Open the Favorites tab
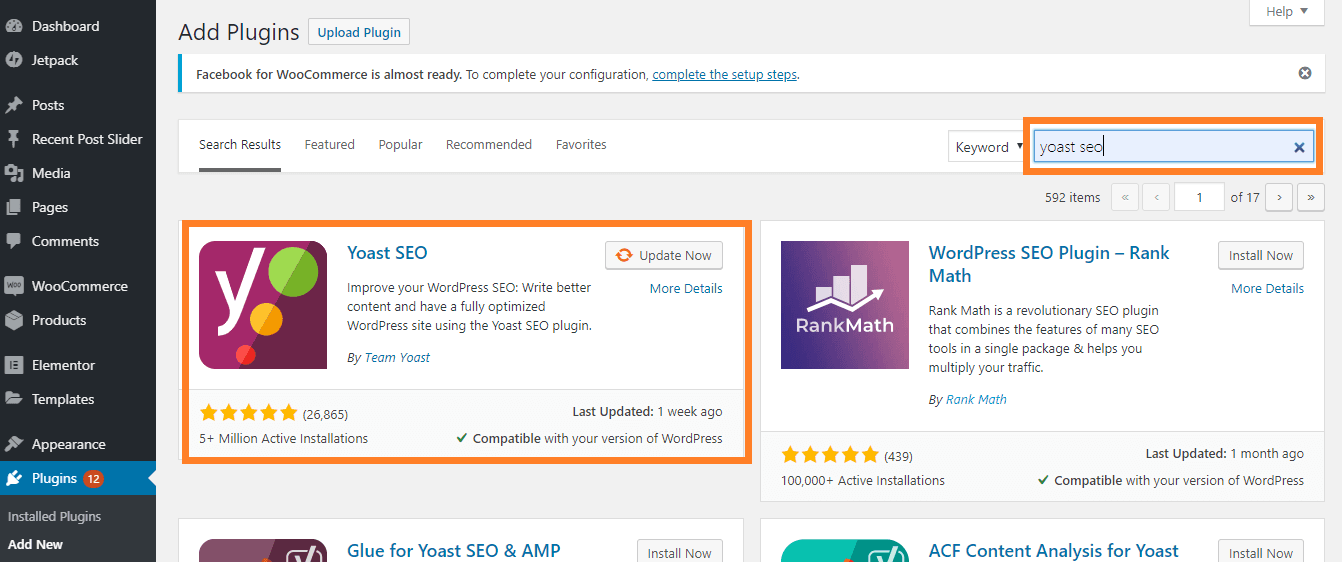1342x562 pixels. [x=581, y=144]
